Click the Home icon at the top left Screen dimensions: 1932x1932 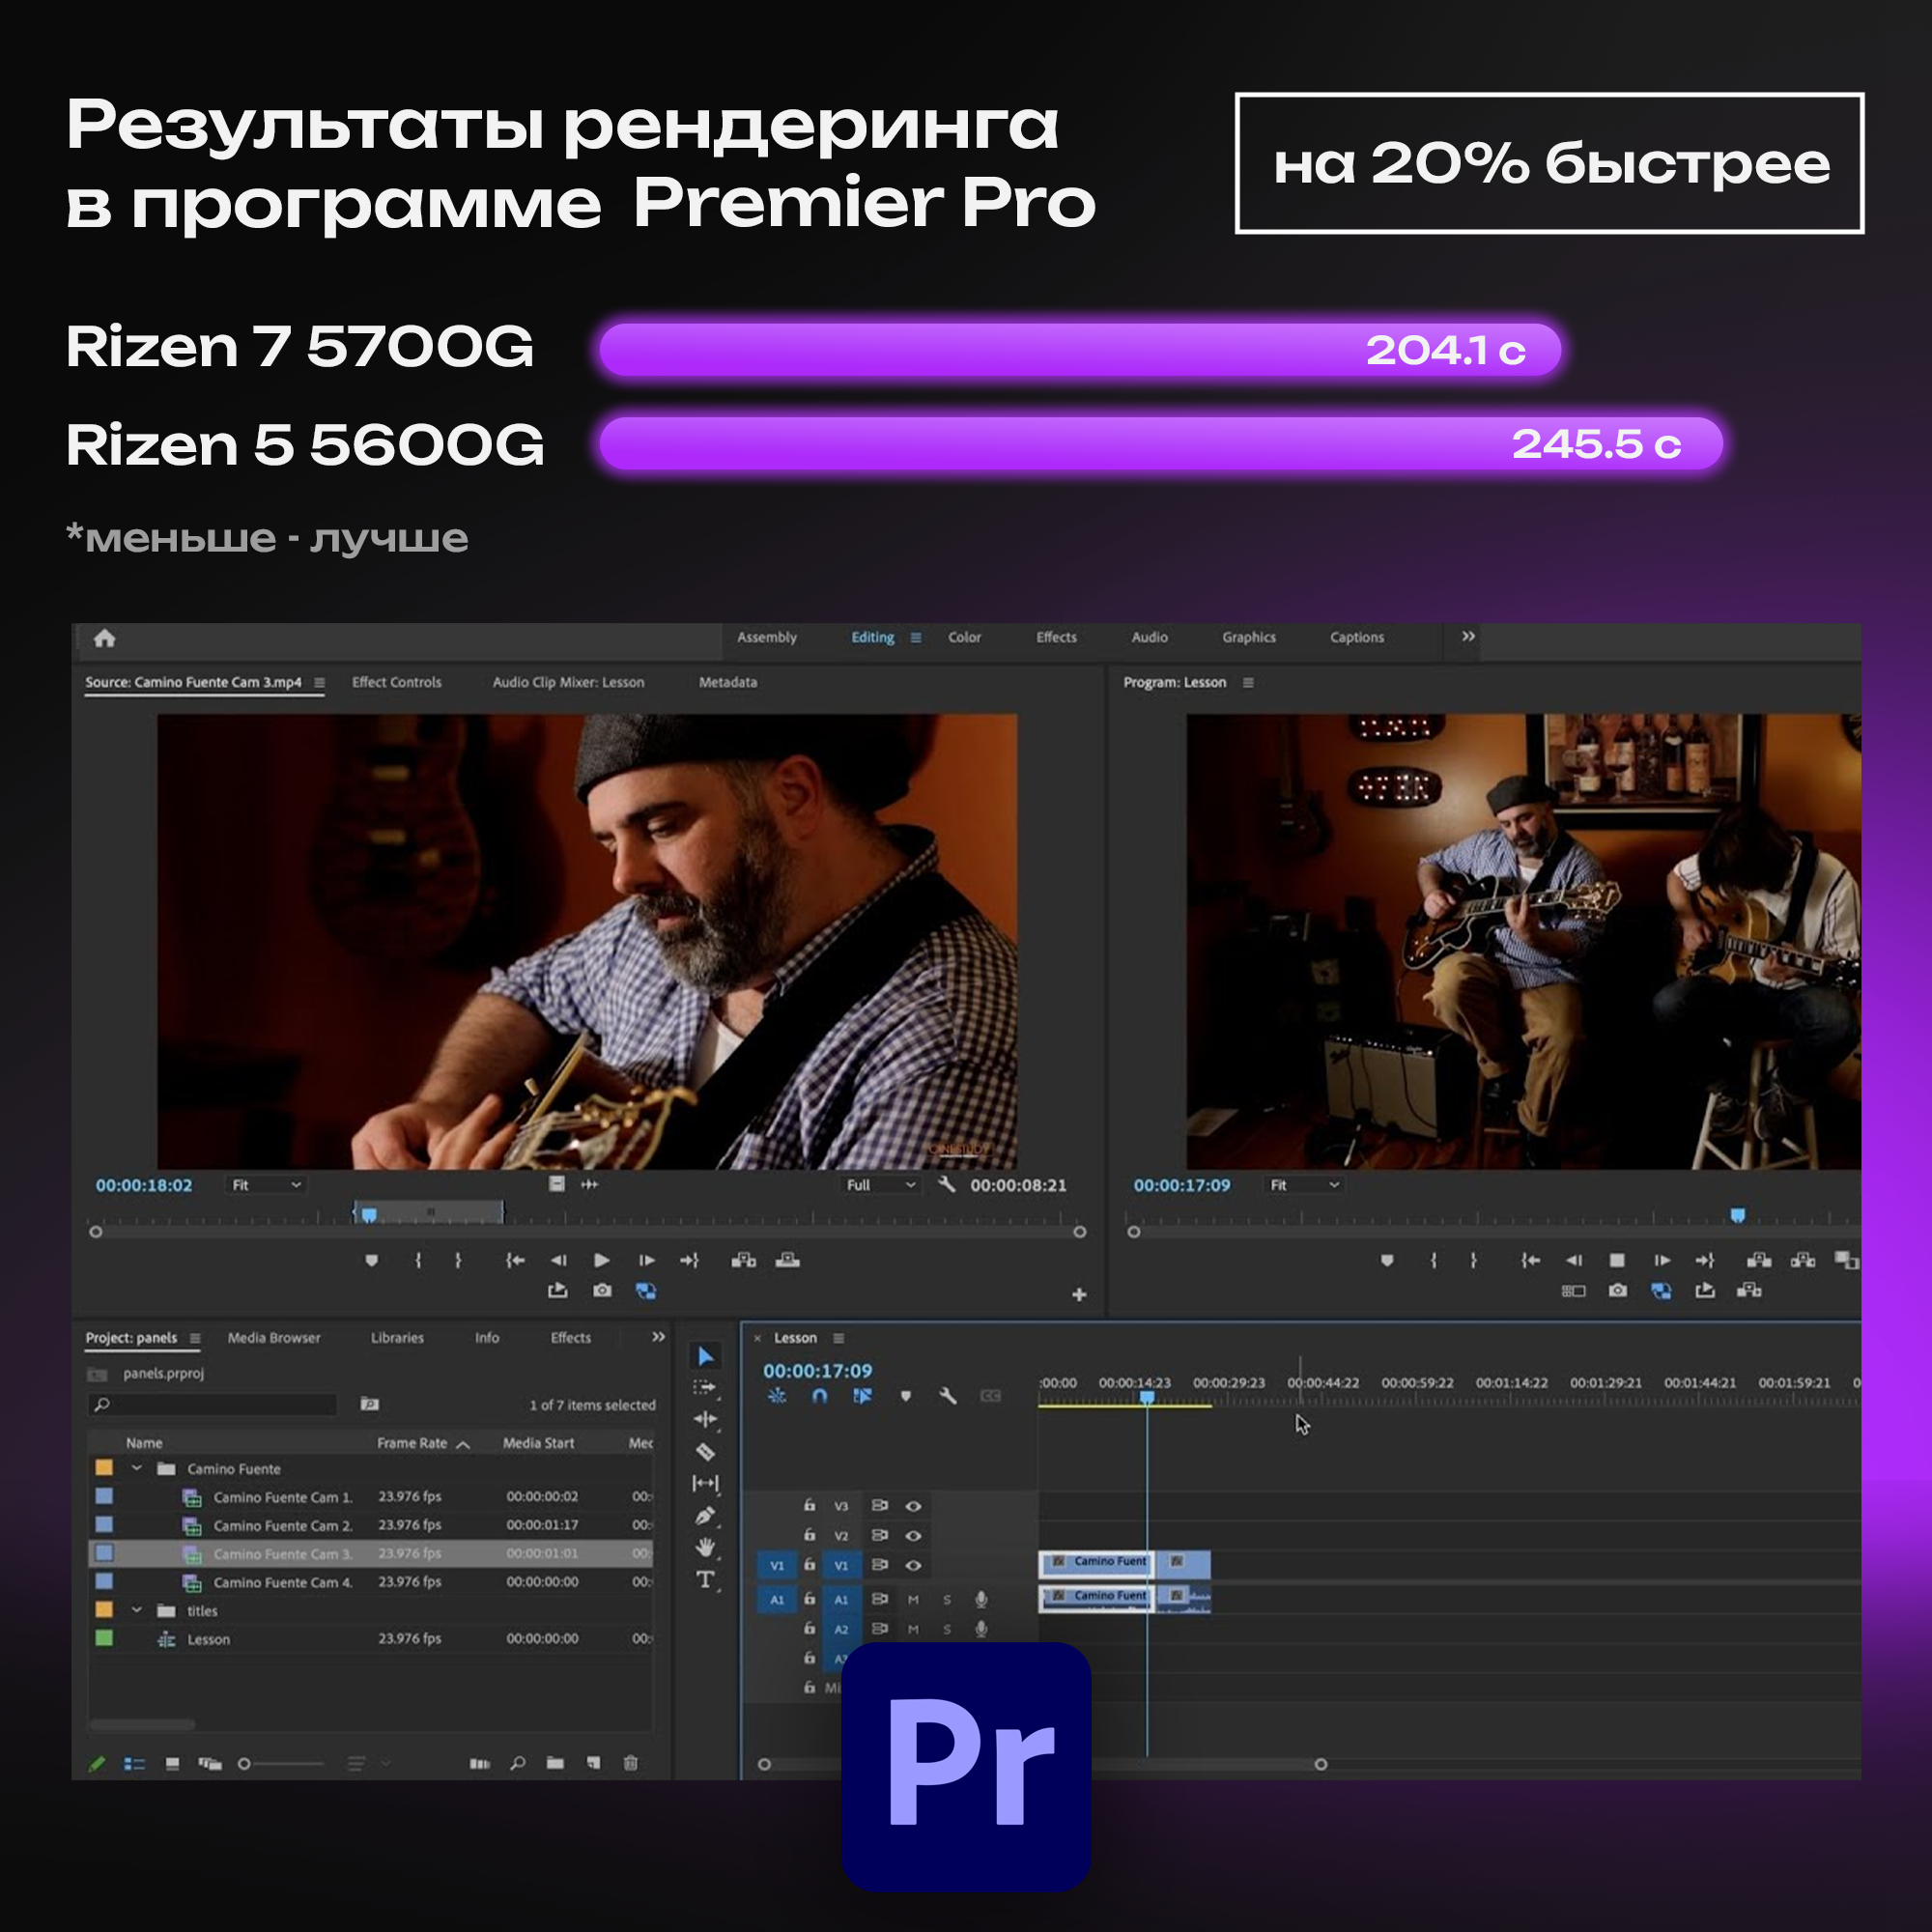coord(104,638)
